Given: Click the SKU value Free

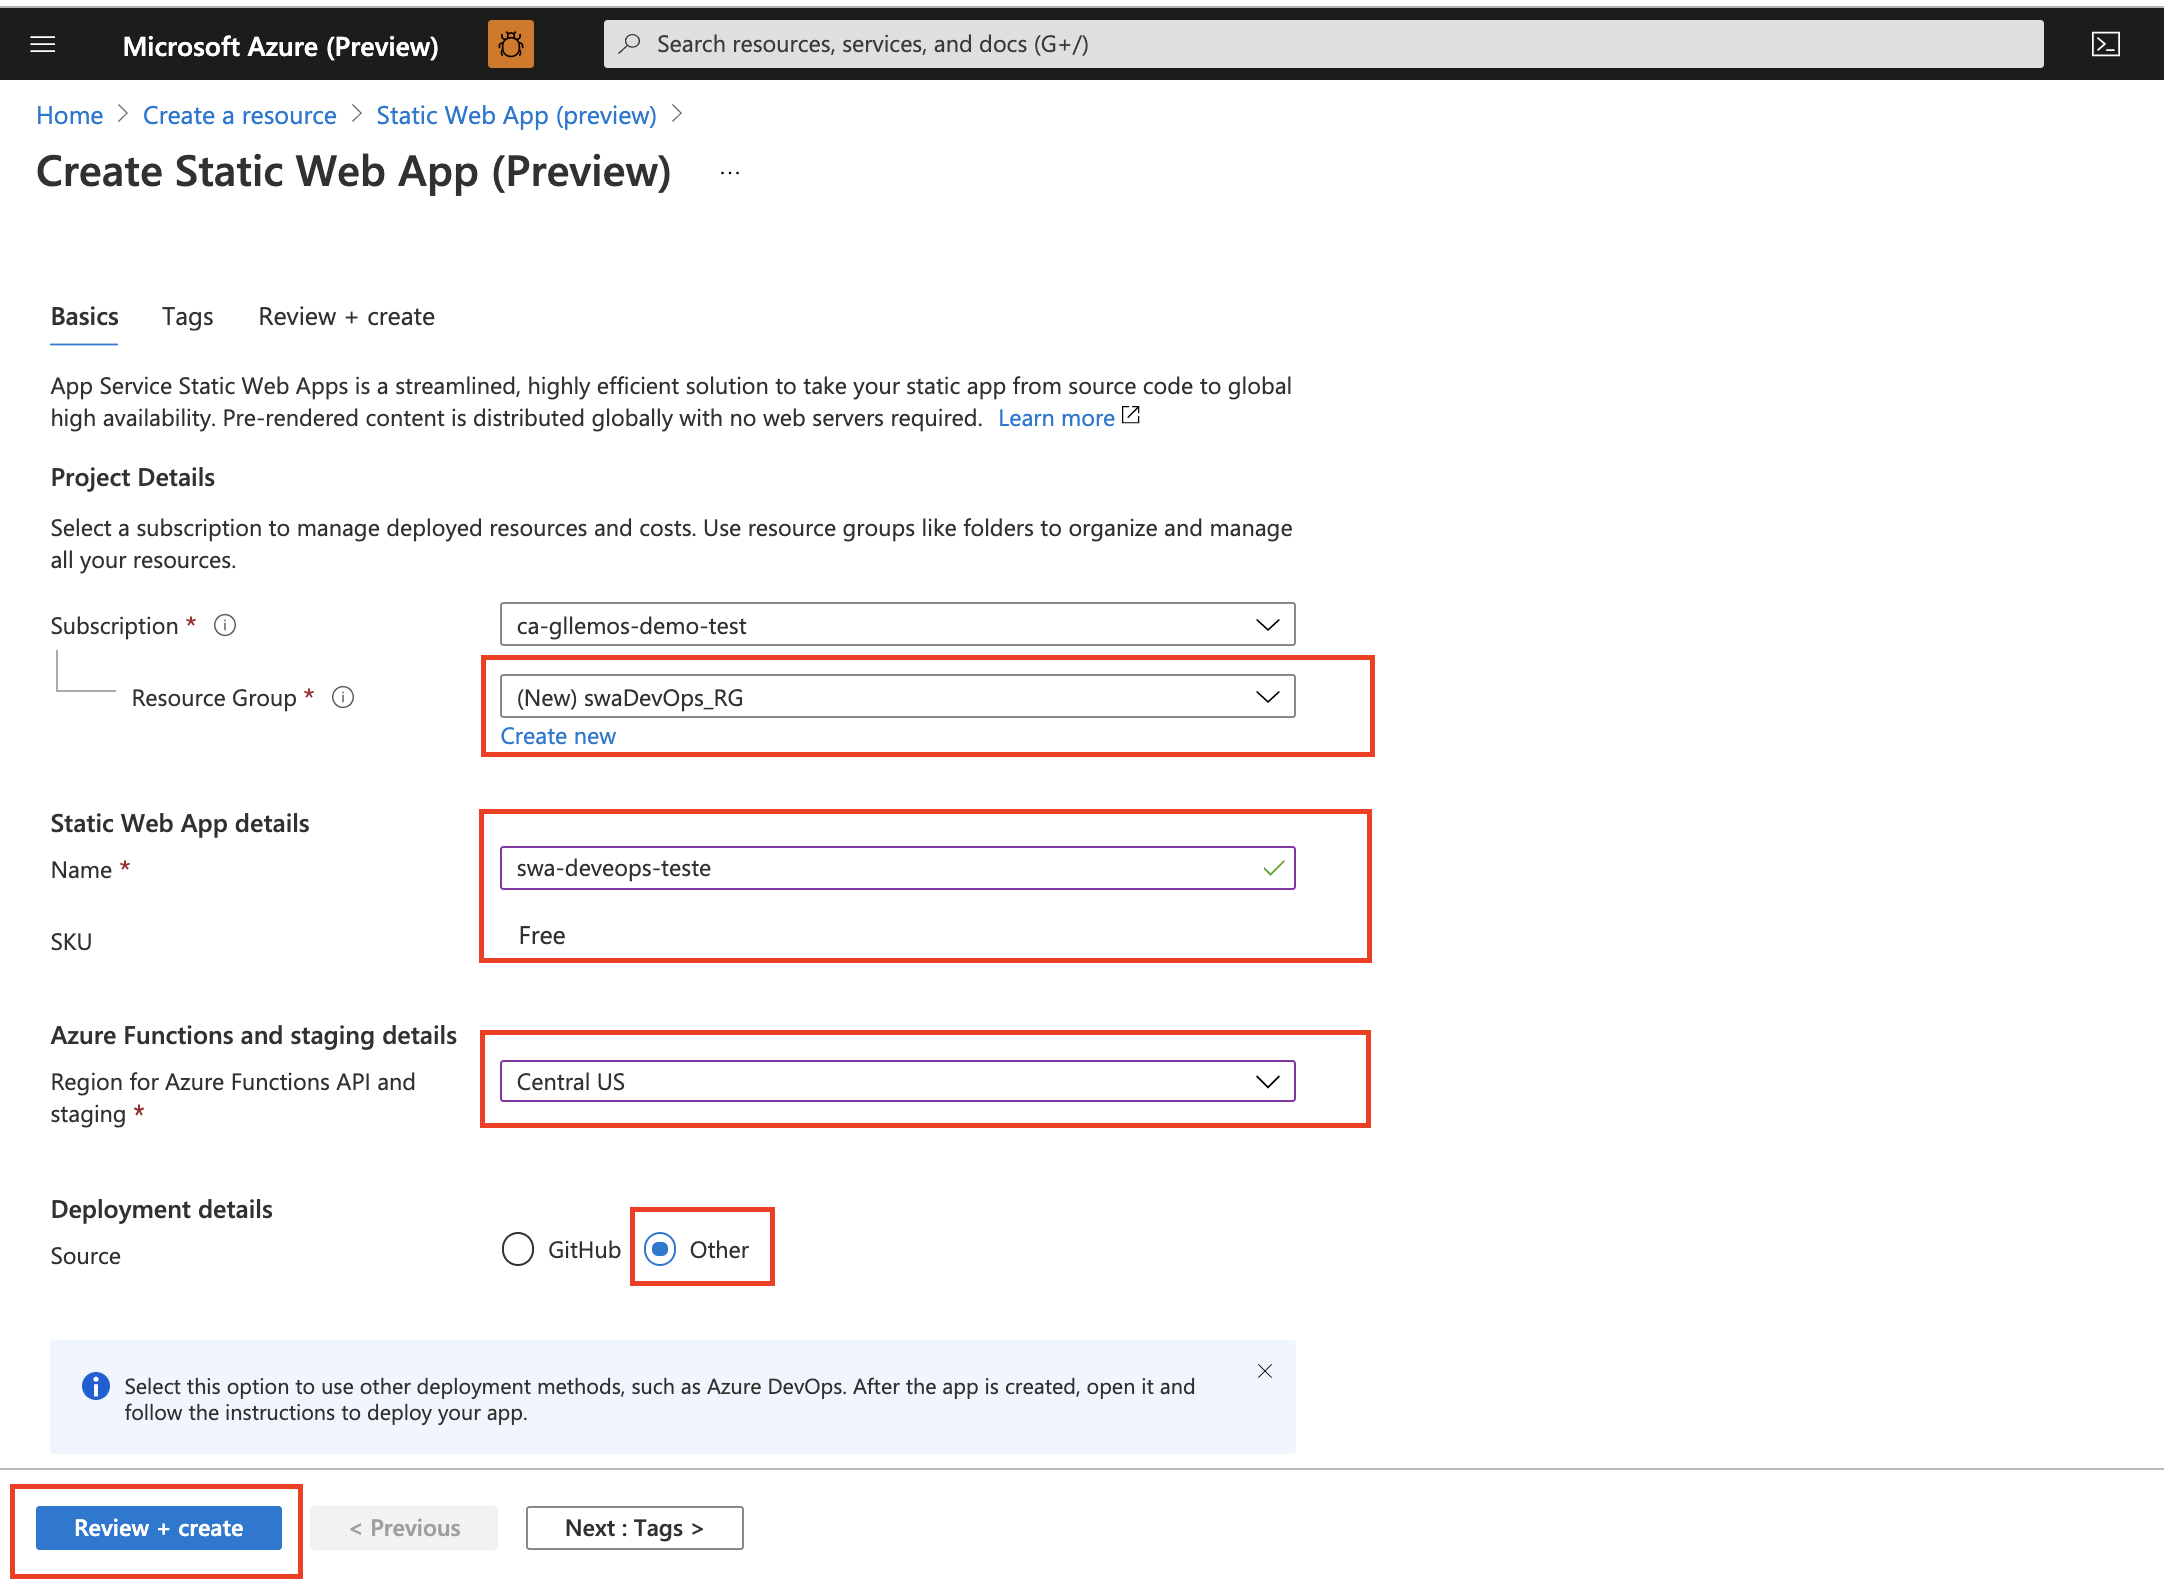Looking at the screenshot, I should [542, 936].
